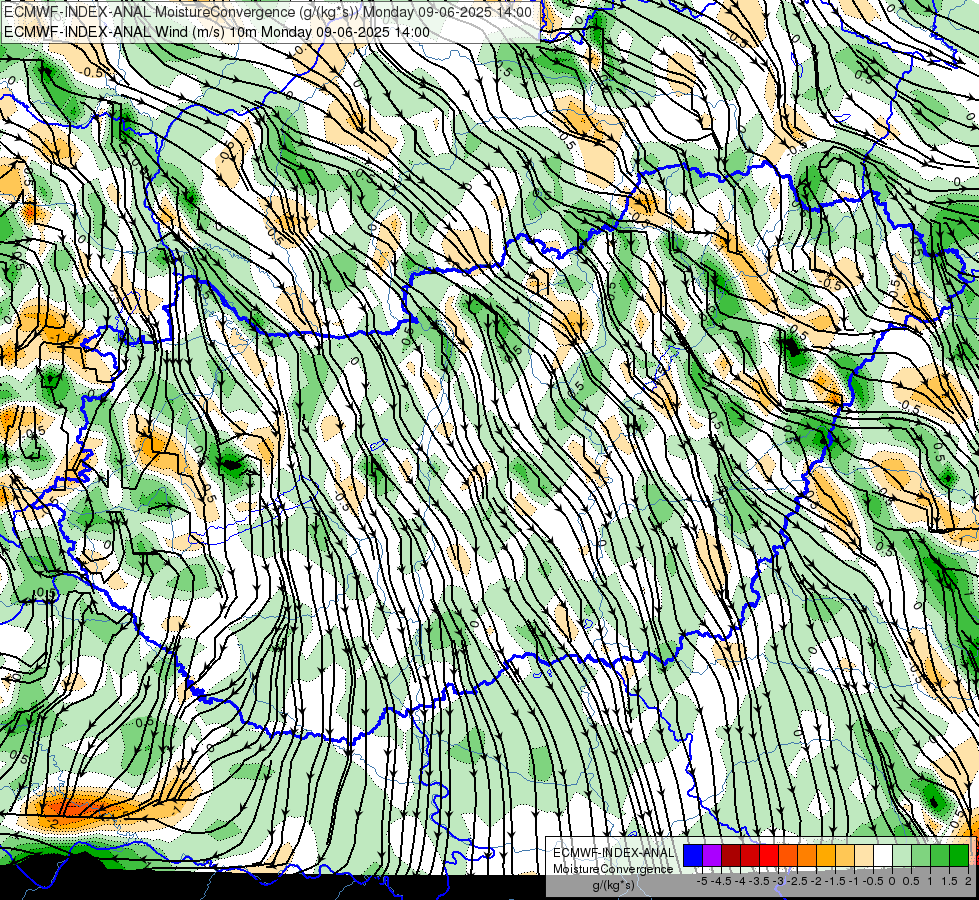Click the '-5' value on the legend scale
Screen dimensions: 979x900
[702, 881]
